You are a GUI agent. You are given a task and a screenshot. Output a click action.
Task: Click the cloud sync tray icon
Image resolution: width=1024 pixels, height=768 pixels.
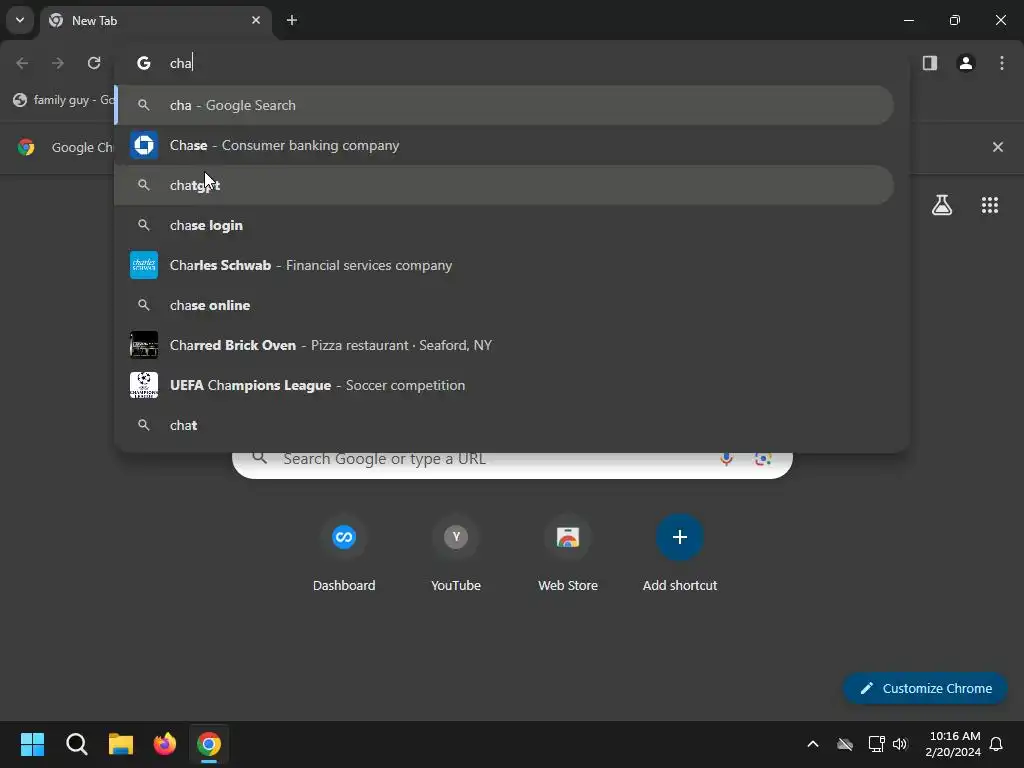(845, 744)
